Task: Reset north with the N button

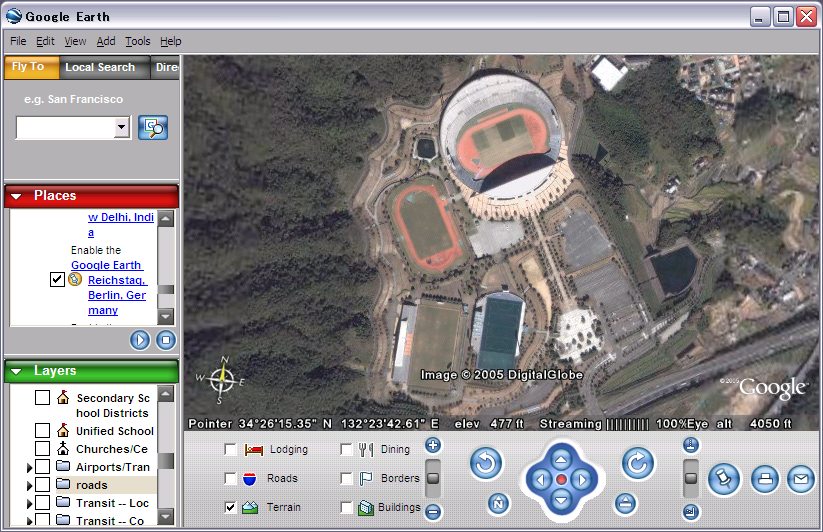Action: point(497,502)
